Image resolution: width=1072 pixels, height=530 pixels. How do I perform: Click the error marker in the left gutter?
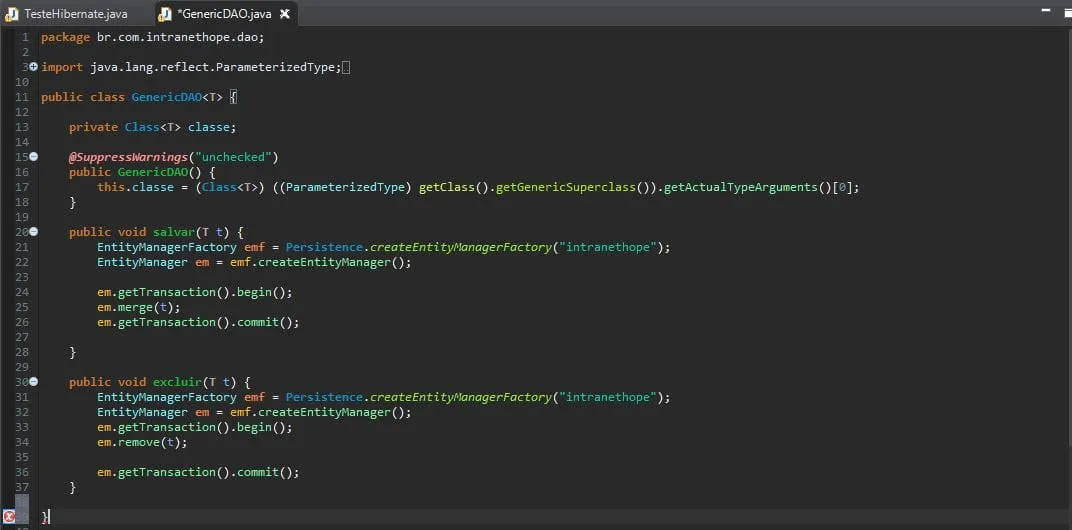9,516
